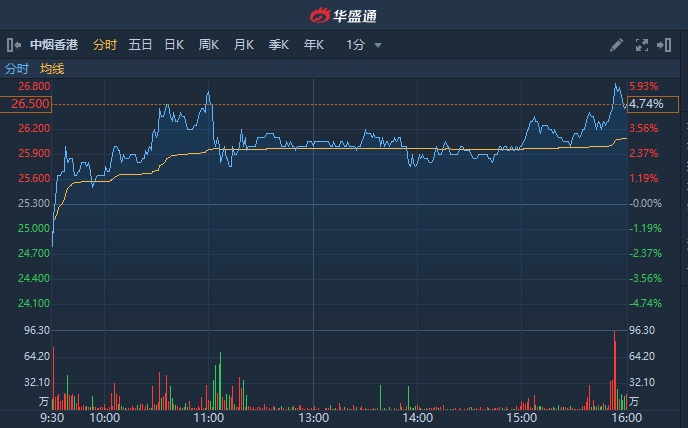Image resolution: width=688 pixels, height=428 pixels.
Task: Open the 季K quarterly chart
Action: pos(278,45)
